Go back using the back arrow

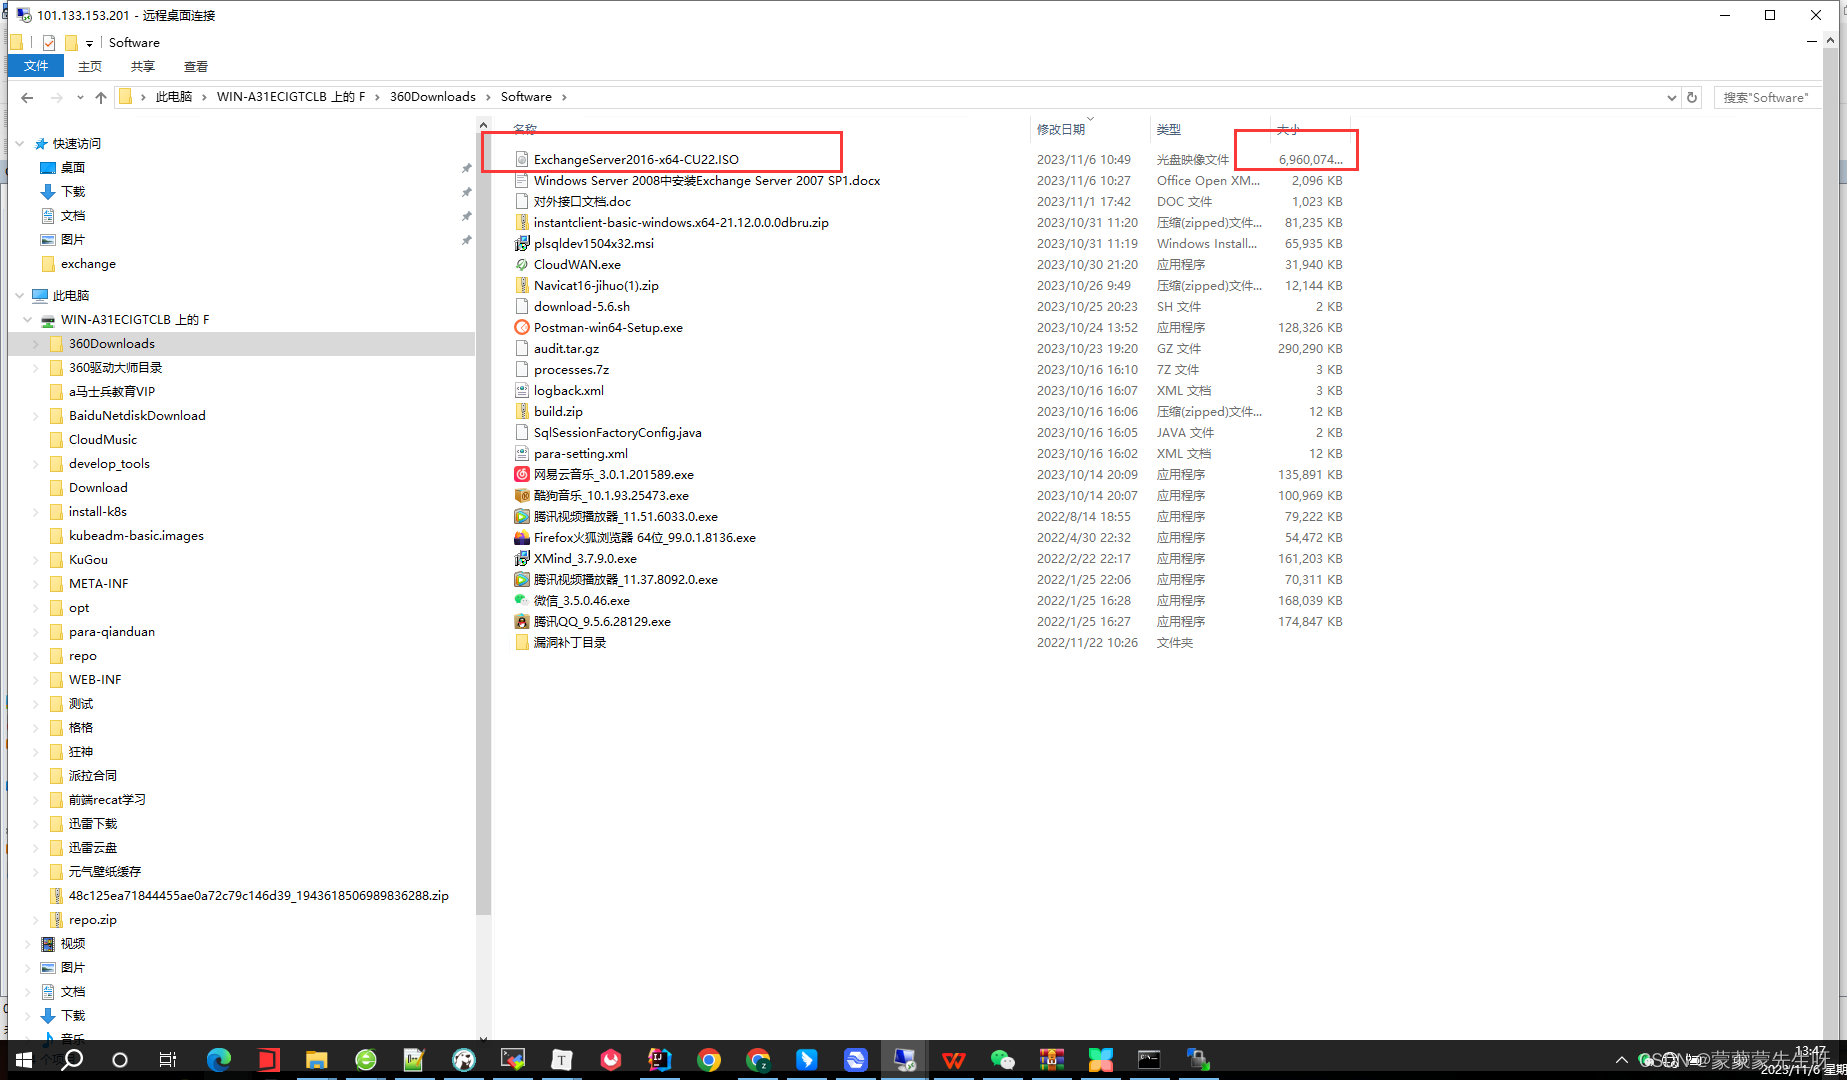point(27,97)
